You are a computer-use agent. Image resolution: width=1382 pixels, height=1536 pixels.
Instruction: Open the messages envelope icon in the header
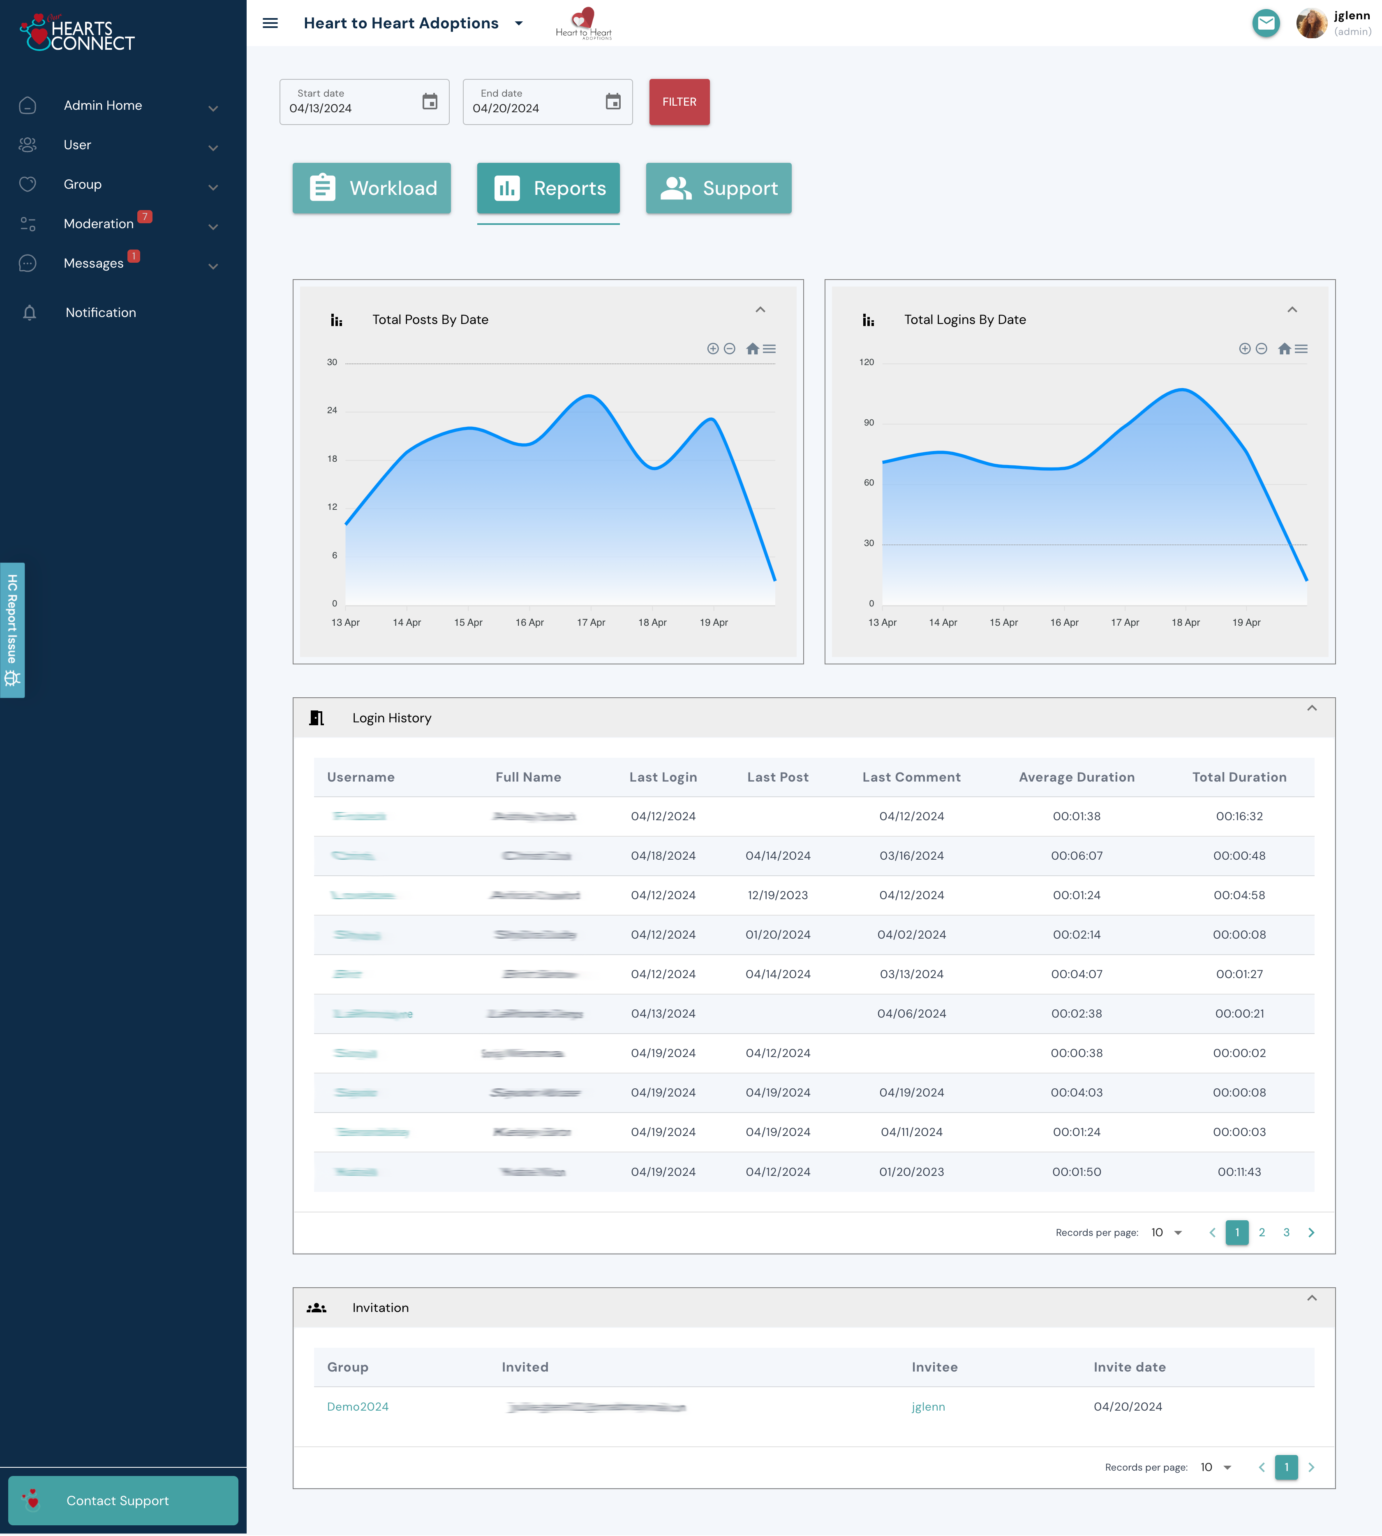[x=1266, y=22]
